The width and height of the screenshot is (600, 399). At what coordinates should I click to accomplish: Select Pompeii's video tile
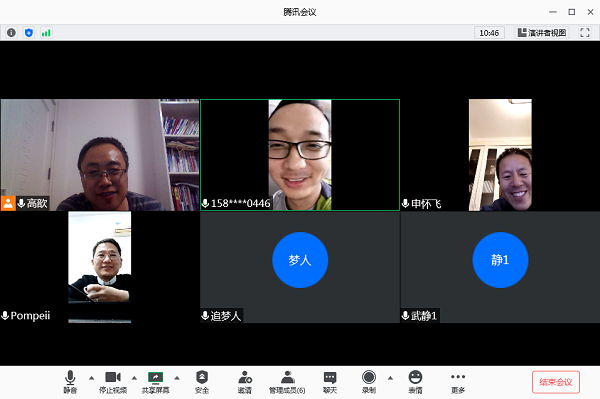click(100, 267)
